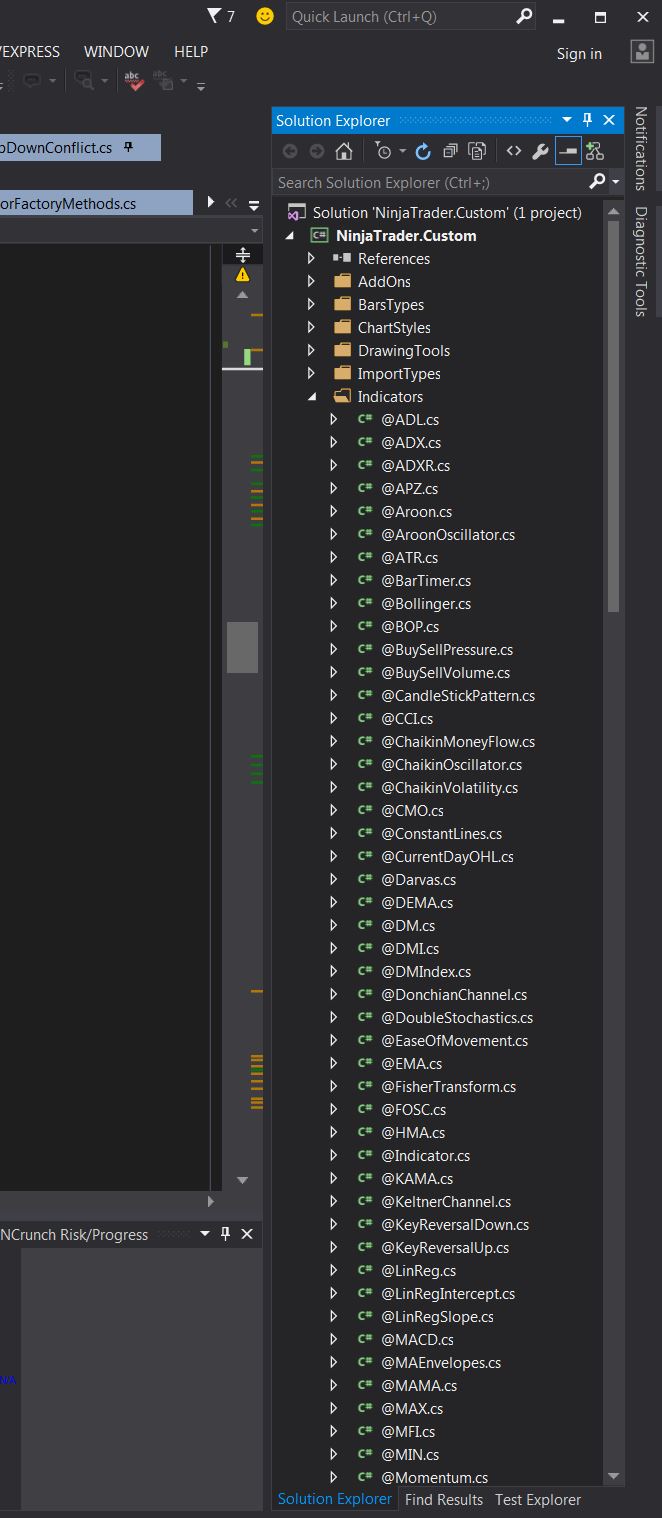This screenshot has height=1518, width=662.
Task: Expand the ChartStyles folder
Action: 311,328
